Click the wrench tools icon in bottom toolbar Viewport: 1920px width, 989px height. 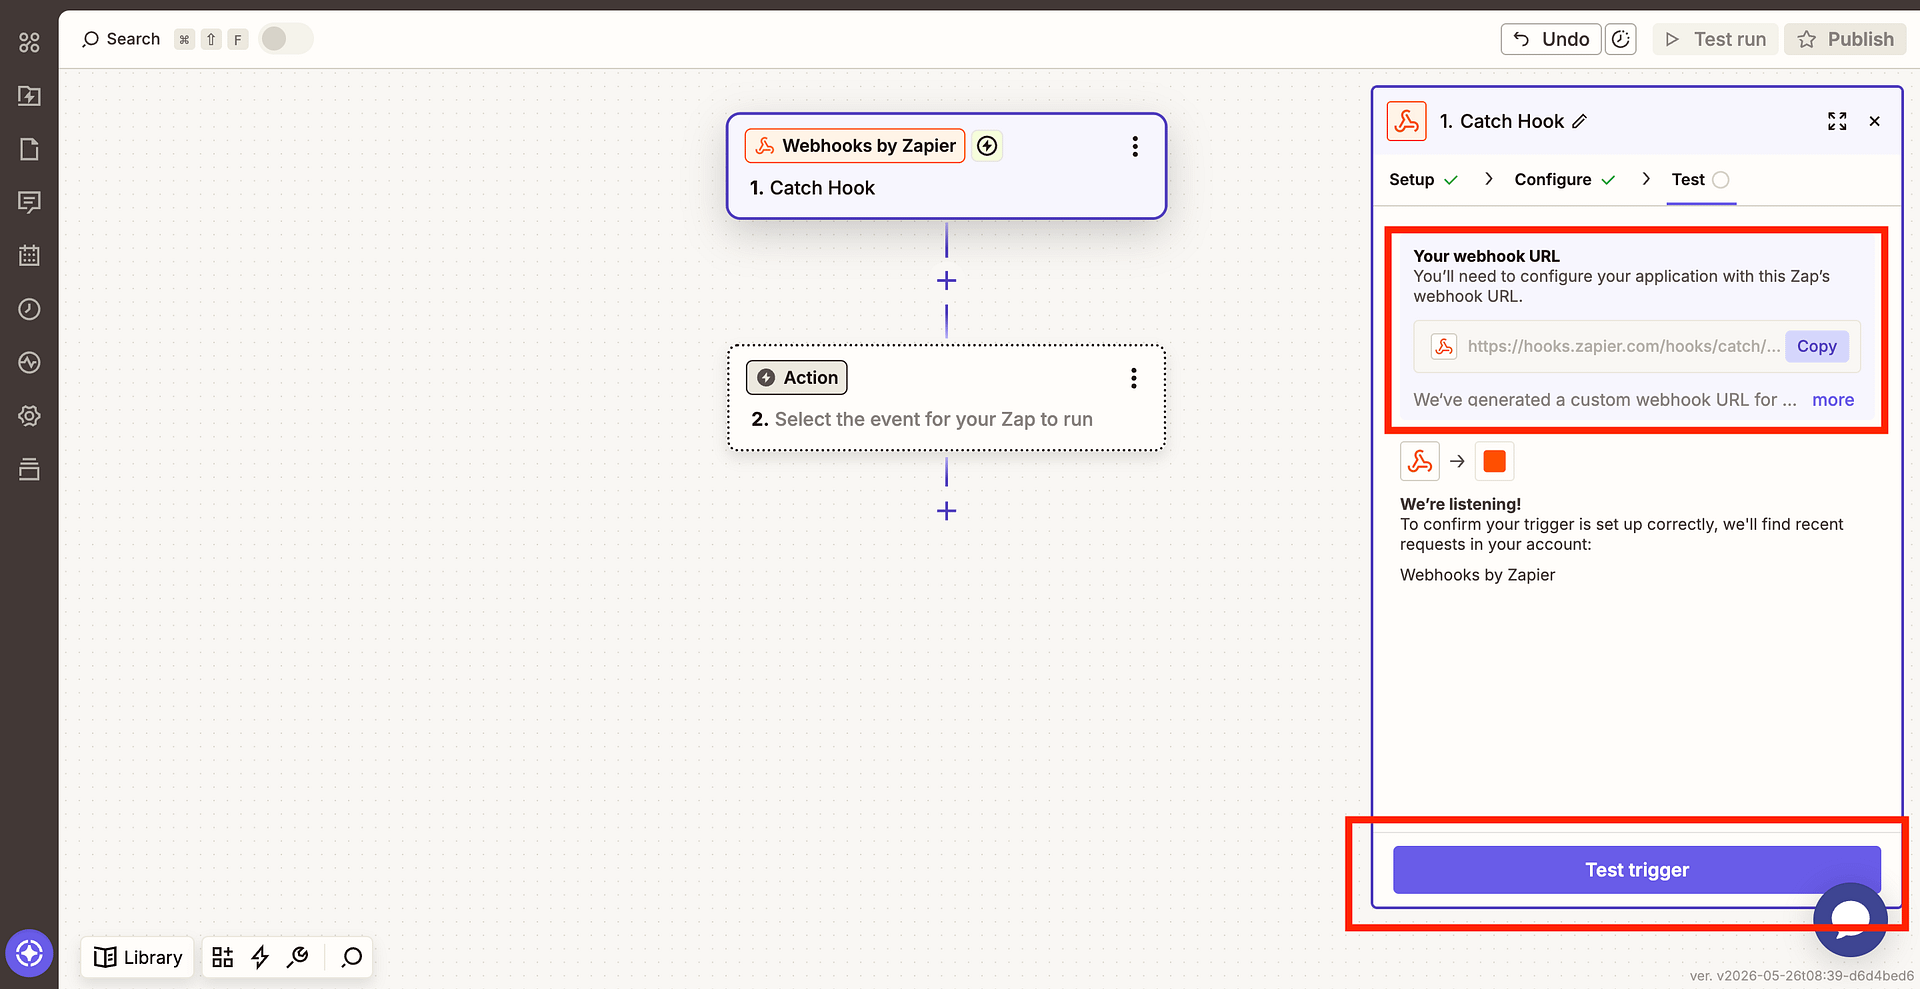coord(297,957)
